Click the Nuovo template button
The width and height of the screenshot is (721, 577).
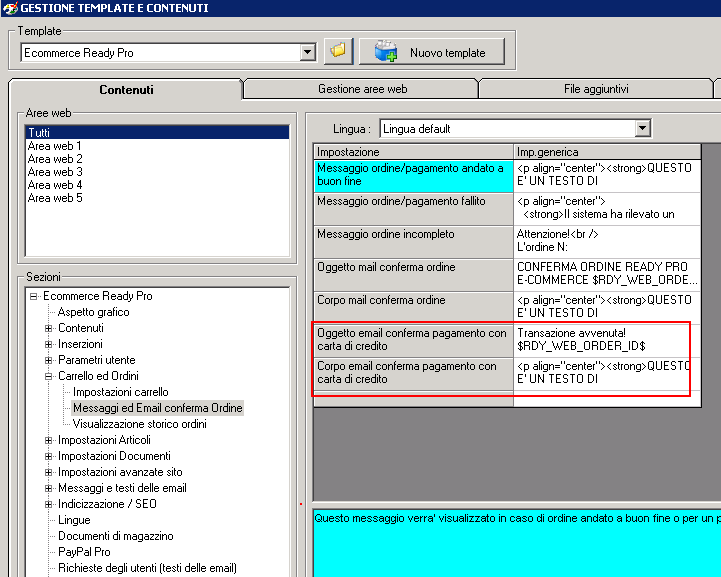click(x=431, y=52)
